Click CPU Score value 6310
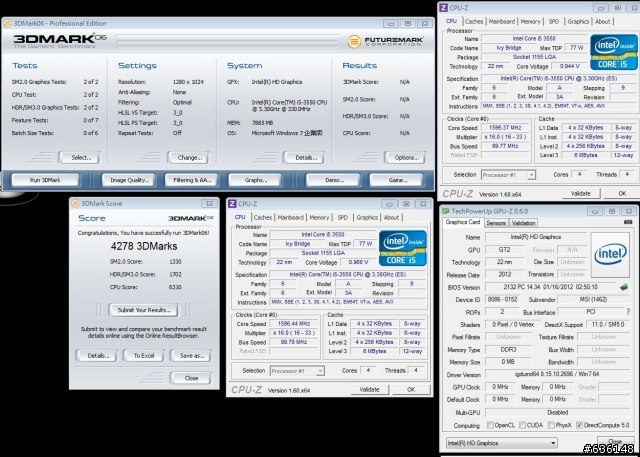Screen dimensions: 640x457 (x=175, y=287)
